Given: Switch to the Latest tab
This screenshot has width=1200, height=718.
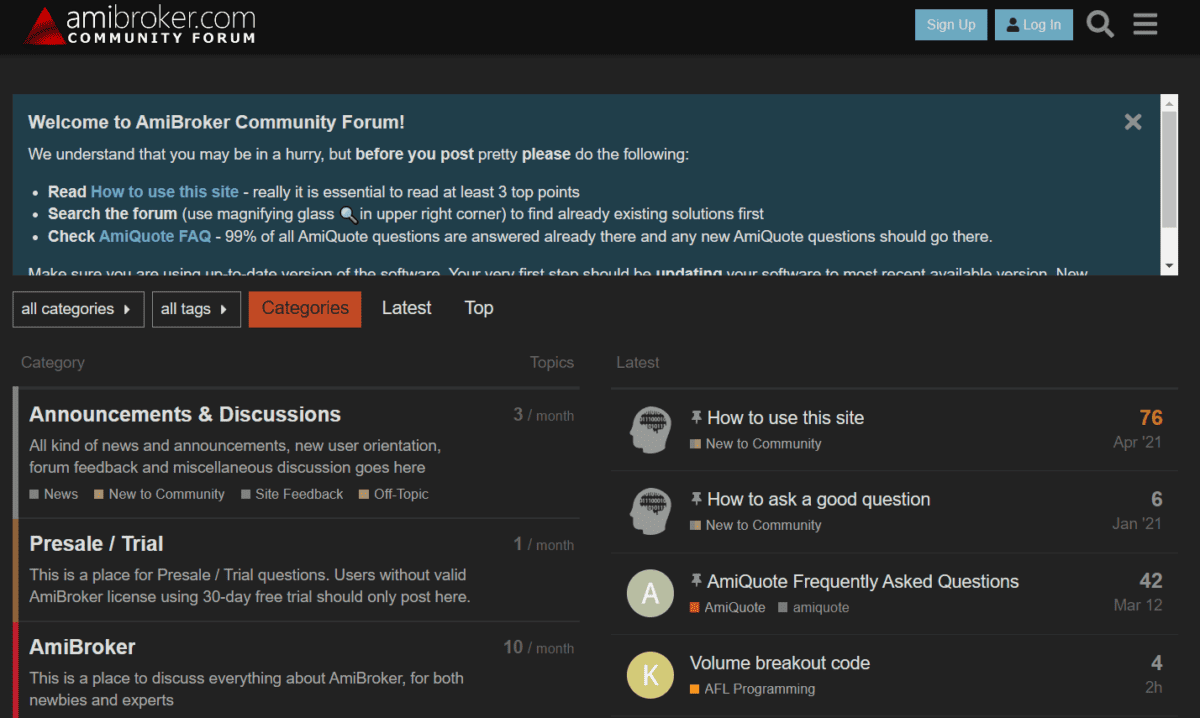Looking at the screenshot, I should 406,308.
